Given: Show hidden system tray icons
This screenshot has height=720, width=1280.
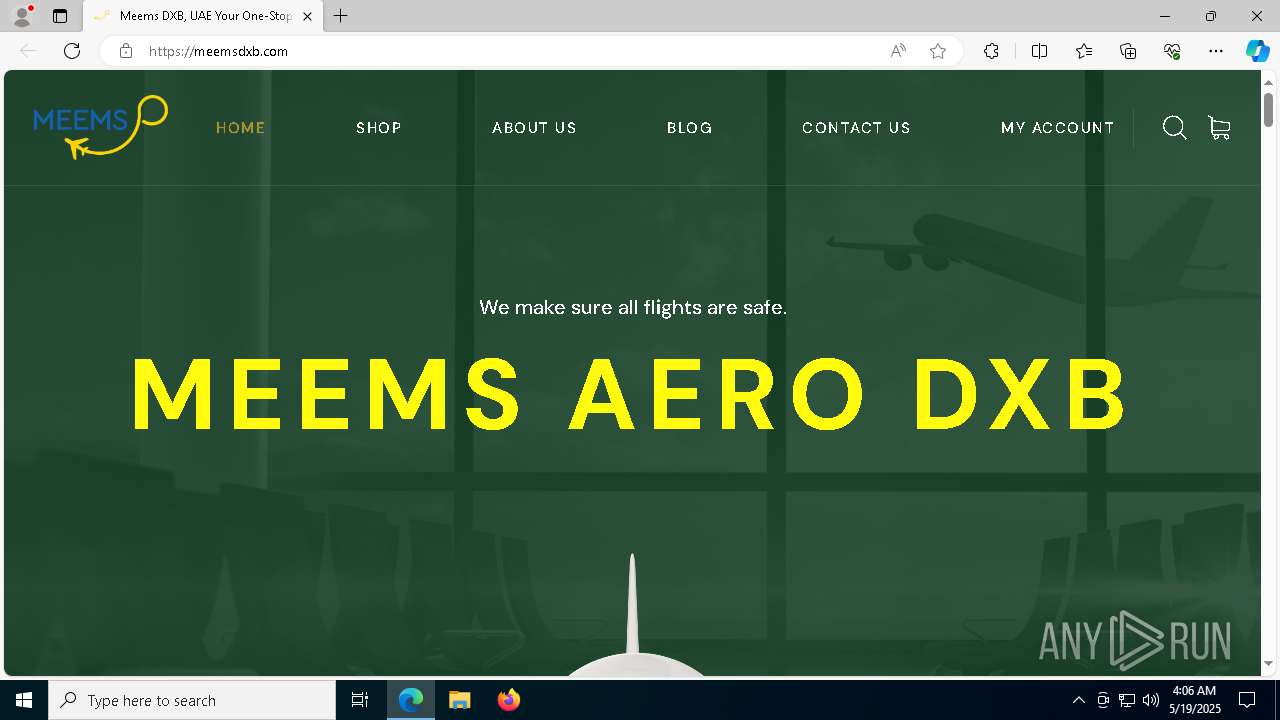Looking at the screenshot, I should click(x=1078, y=700).
